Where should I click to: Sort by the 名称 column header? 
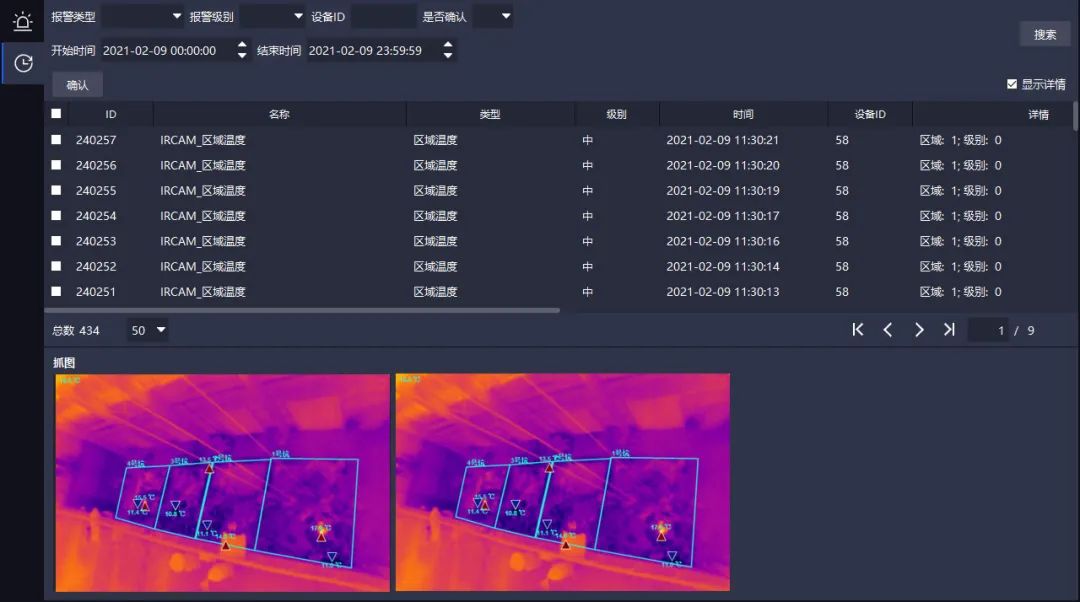click(279, 114)
